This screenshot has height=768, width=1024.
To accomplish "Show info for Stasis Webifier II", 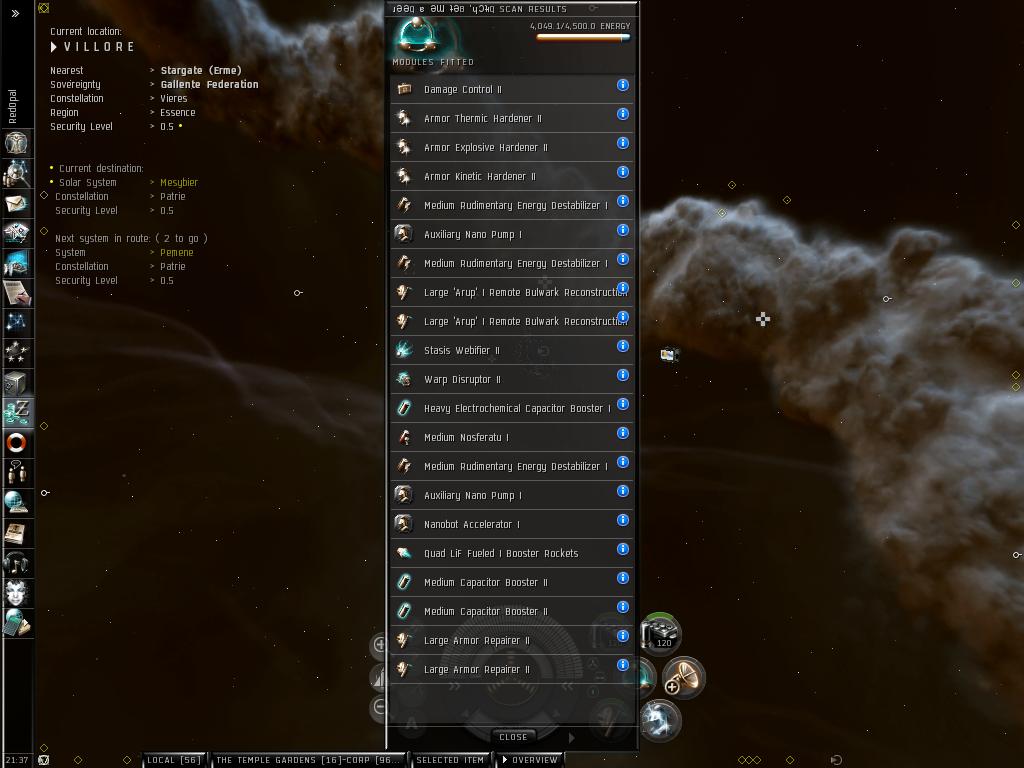I will (623, 346).
